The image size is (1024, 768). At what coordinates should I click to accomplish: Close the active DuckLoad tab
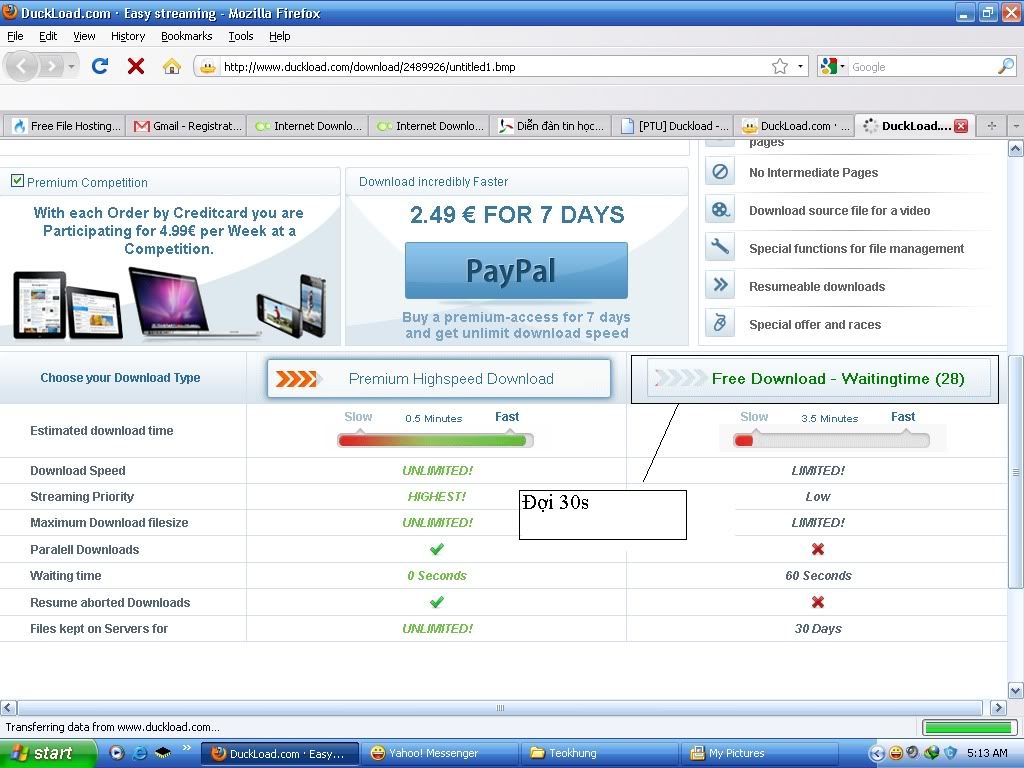tap(961, 126)
